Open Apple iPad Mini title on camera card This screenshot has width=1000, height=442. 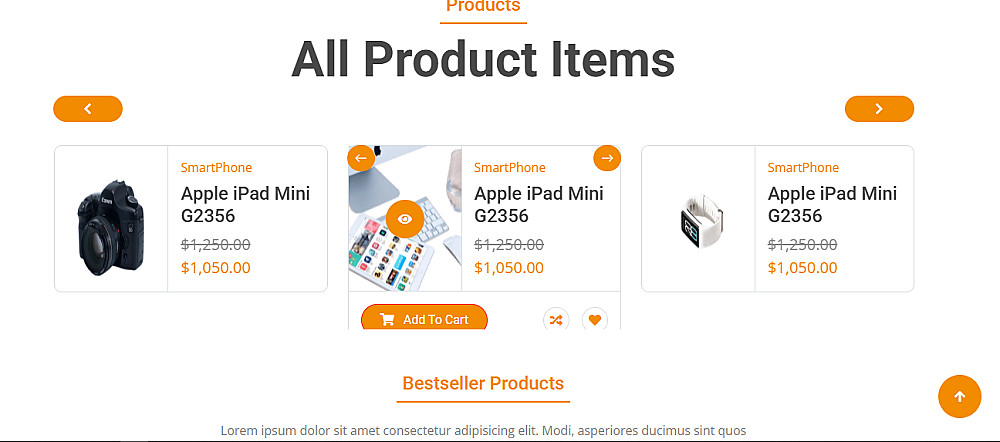(245, 204)
